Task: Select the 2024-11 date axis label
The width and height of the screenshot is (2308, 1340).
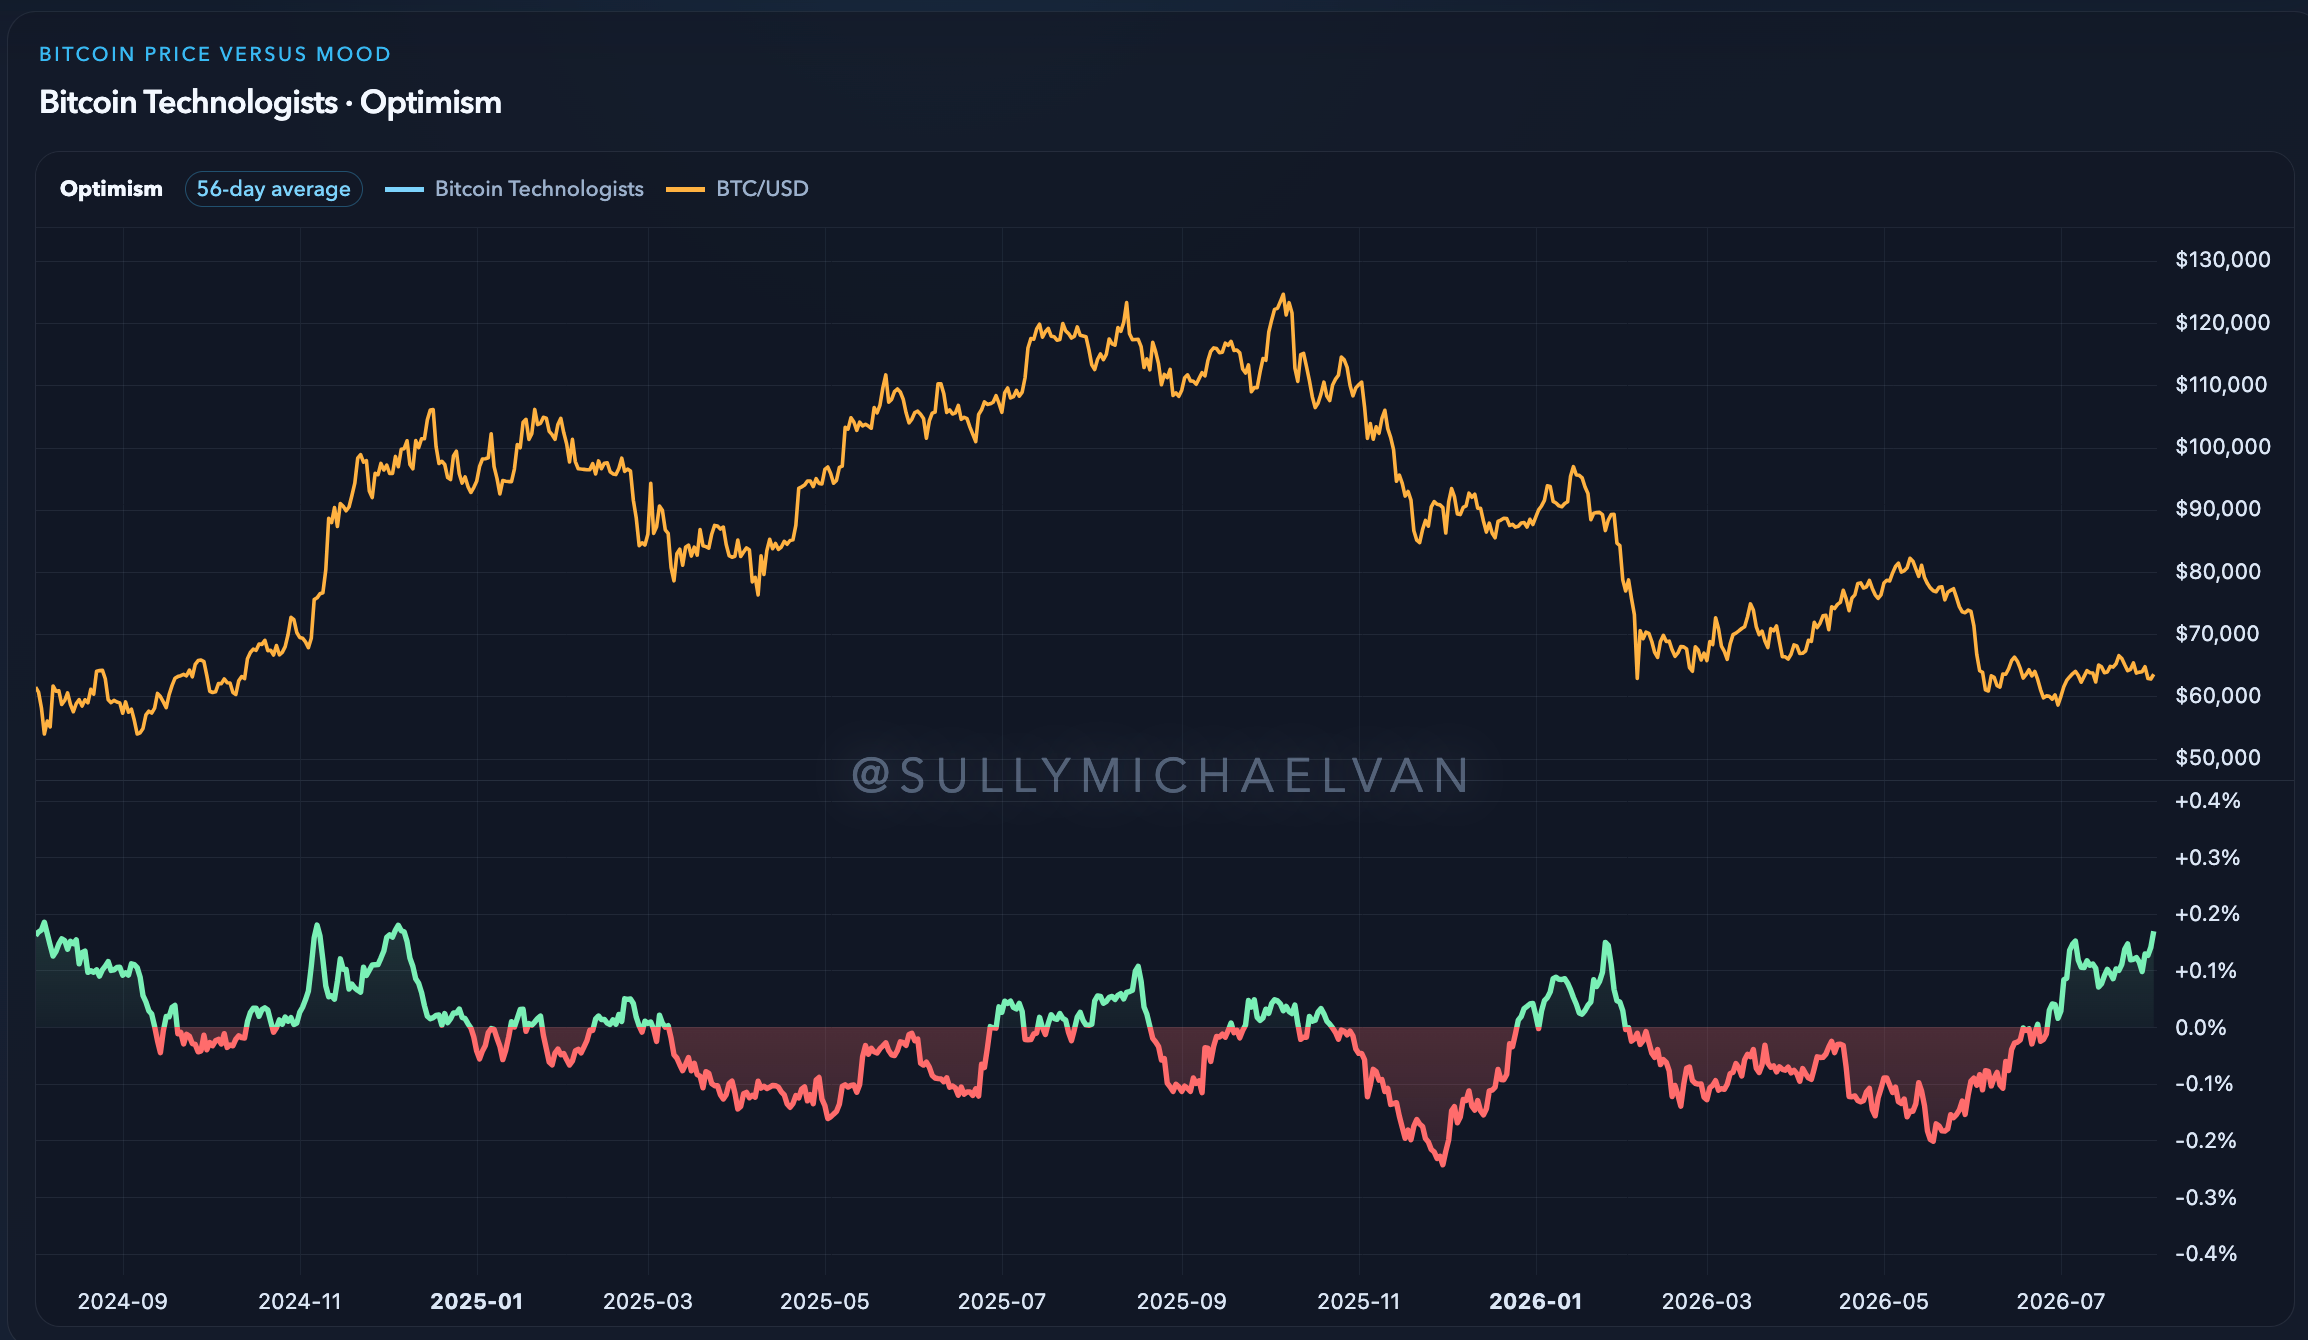Action: [300, 1301]
